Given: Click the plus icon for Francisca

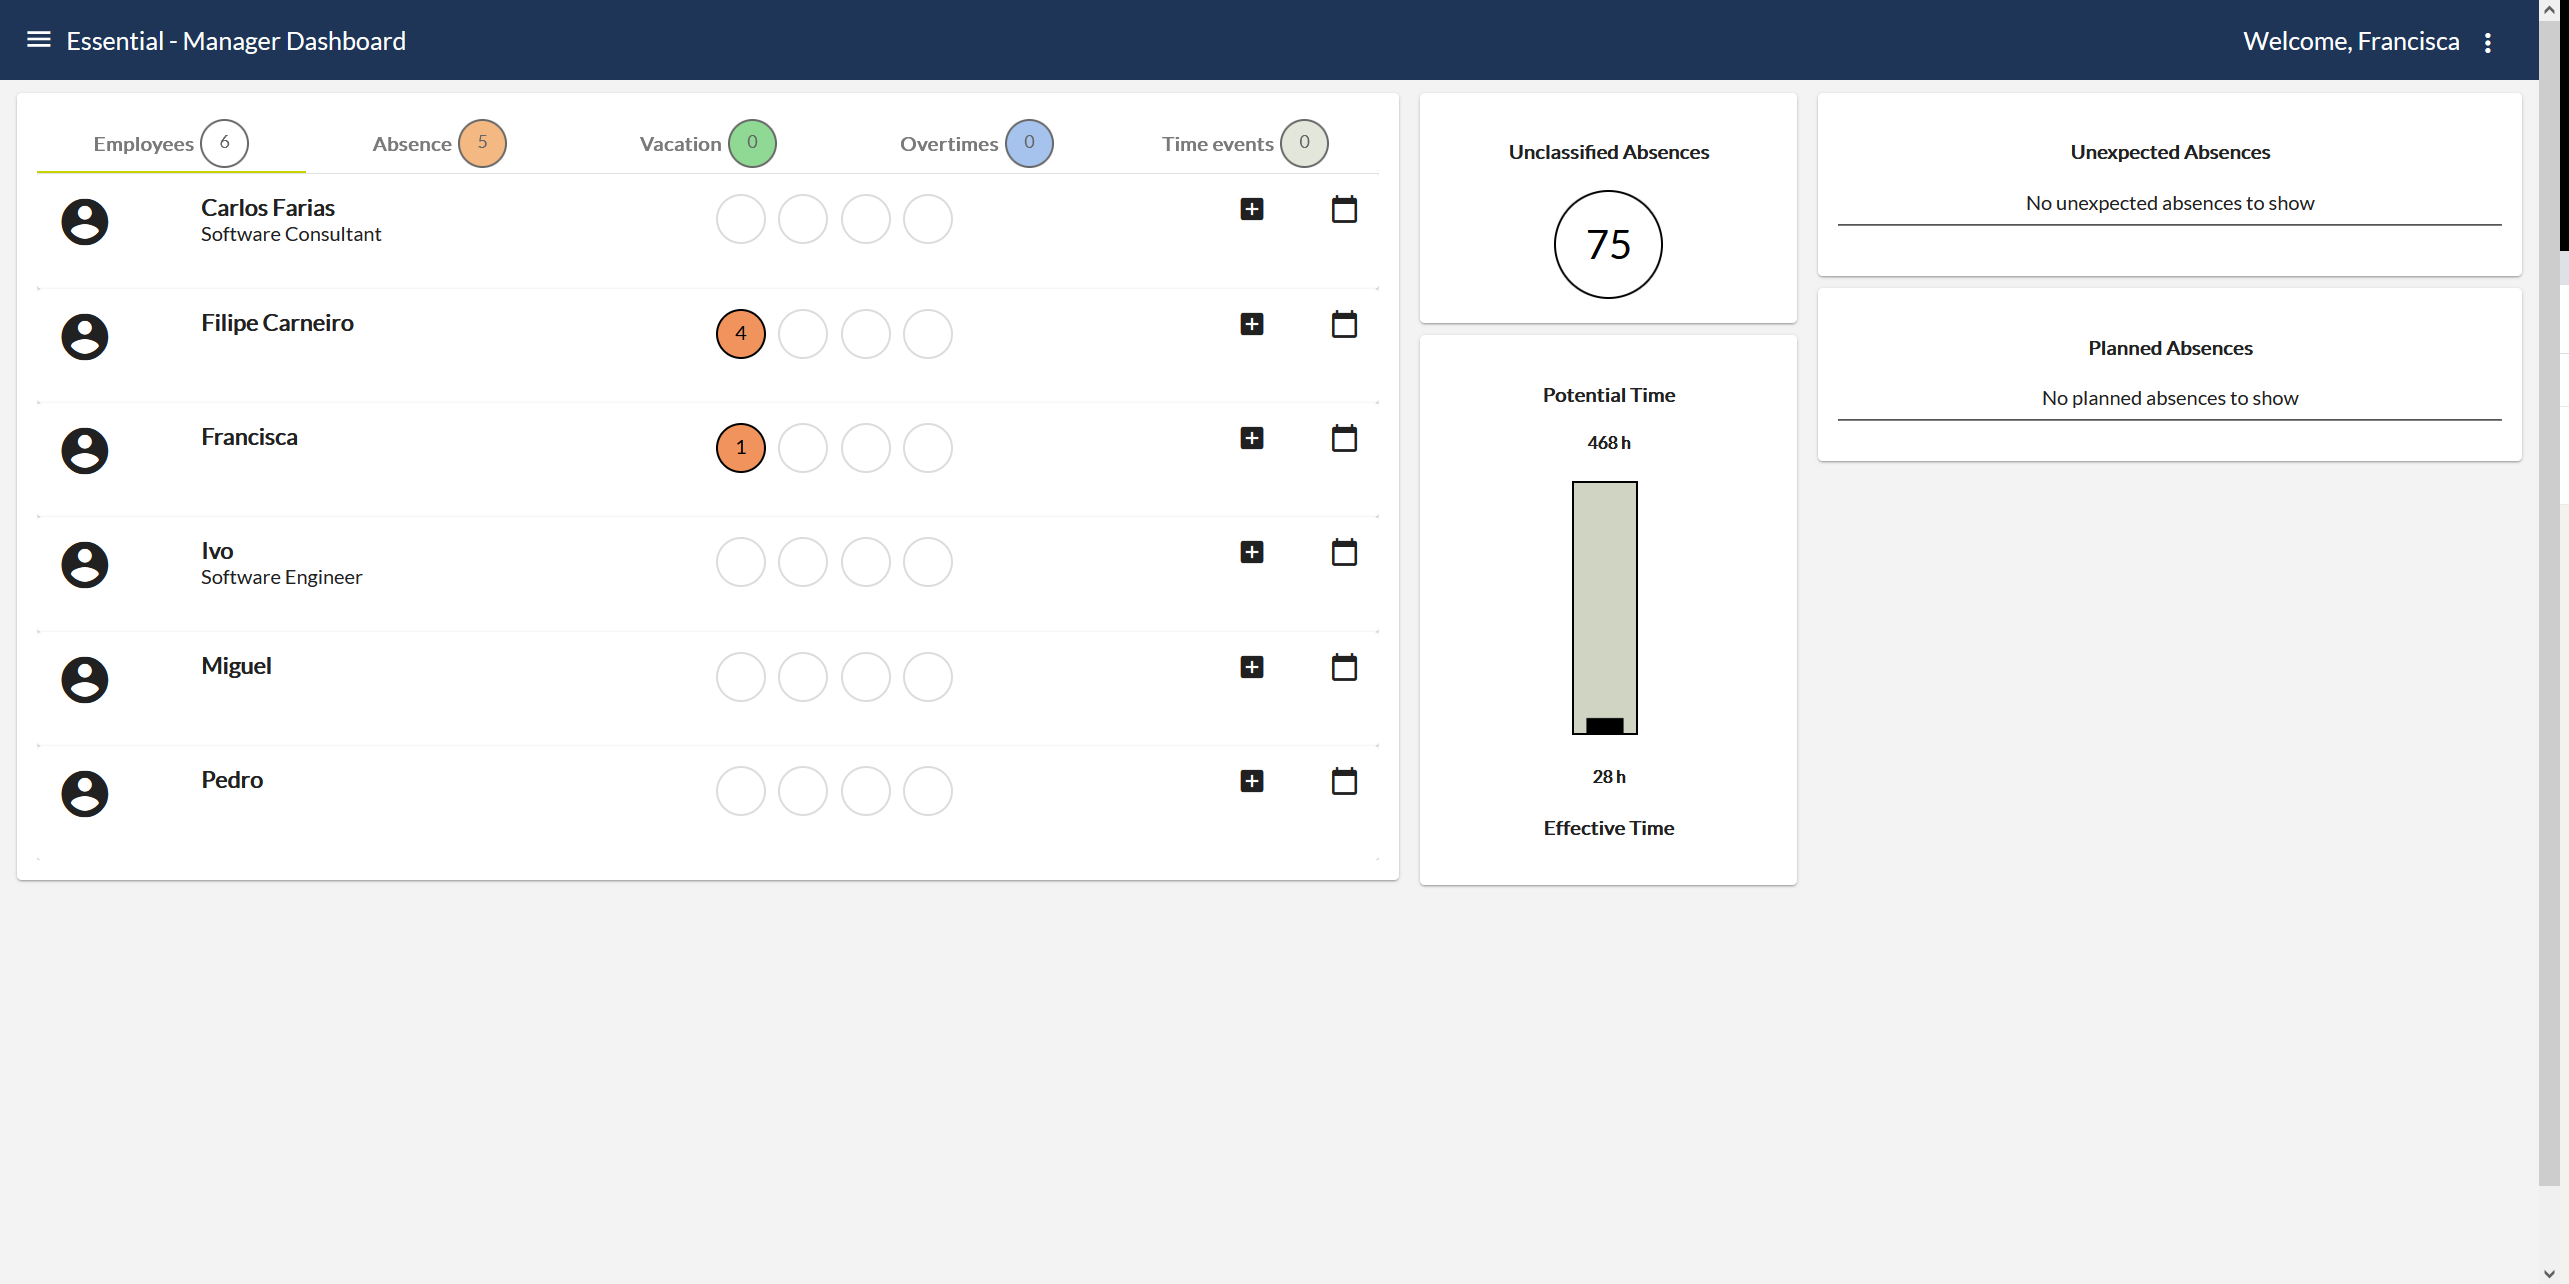Looking at the screenshot, I should [x=1251, y=438].
